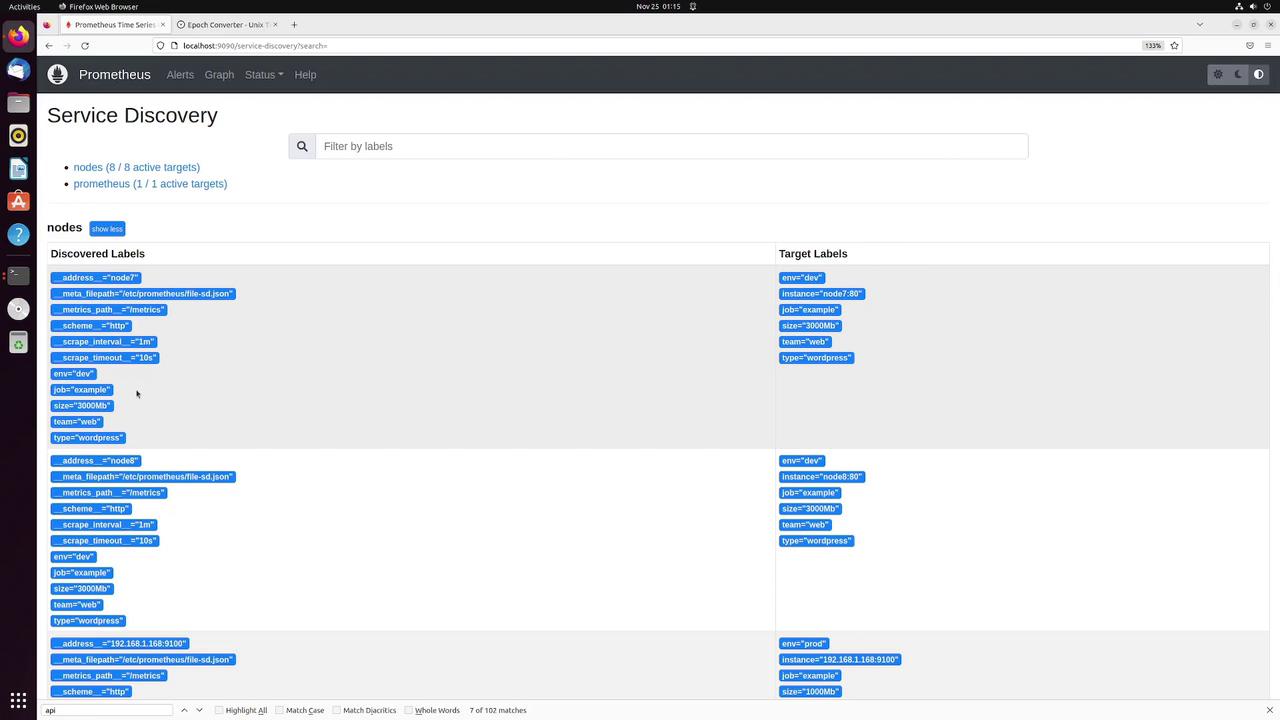Screen dimensions: 1280x720
Task: Enable the Whole Words checkbox
Action: click(409, 710)
